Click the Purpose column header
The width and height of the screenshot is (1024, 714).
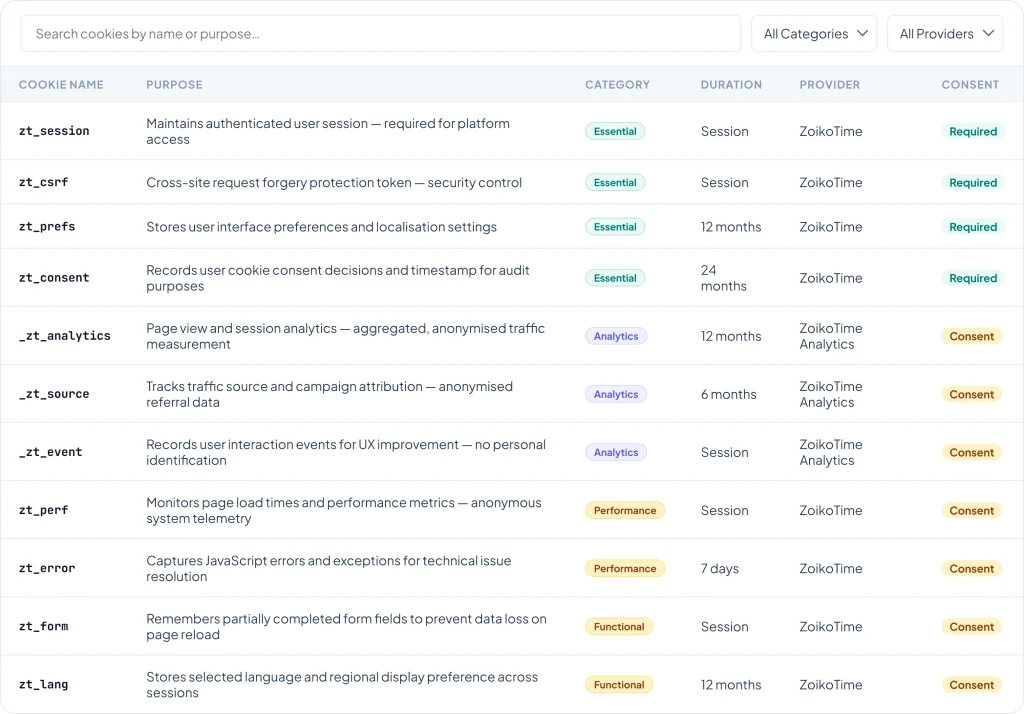[x=174, y=85]
